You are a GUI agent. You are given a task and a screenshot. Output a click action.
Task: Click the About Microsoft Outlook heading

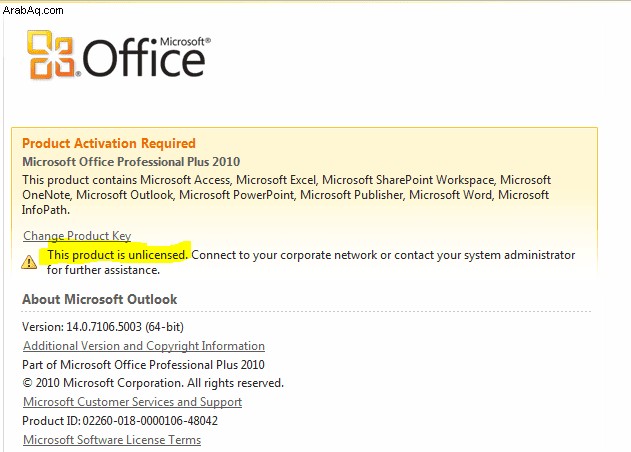coord(99,299)
